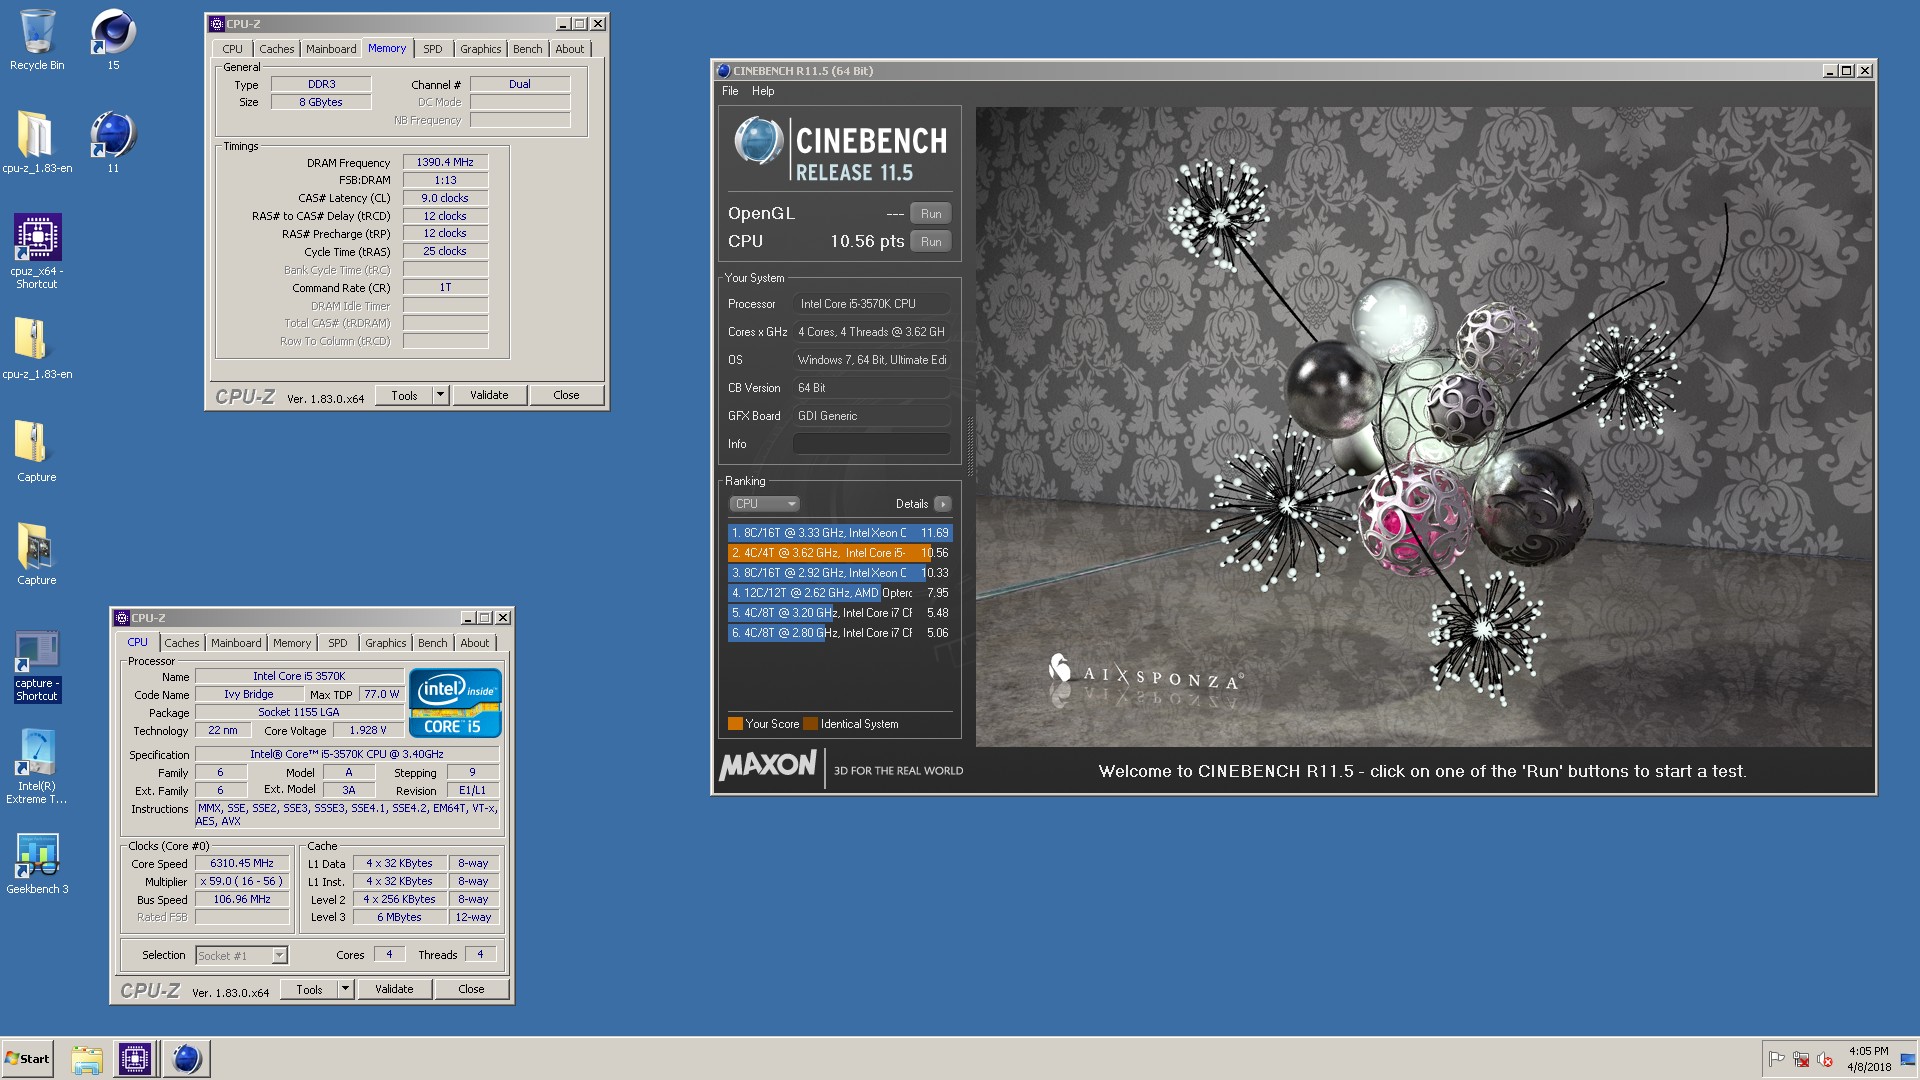
Task: Switch to CPU-Z via taskbar icon
Action: coord(135,1059)
